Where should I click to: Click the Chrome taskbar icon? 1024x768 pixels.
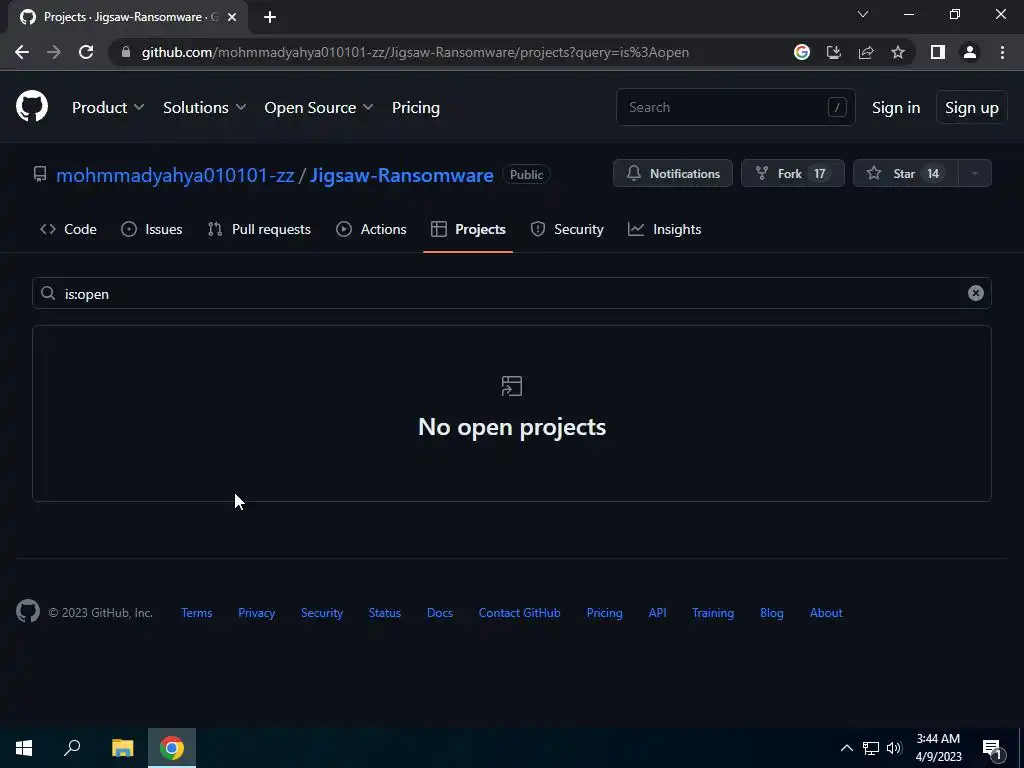(172, 748)
